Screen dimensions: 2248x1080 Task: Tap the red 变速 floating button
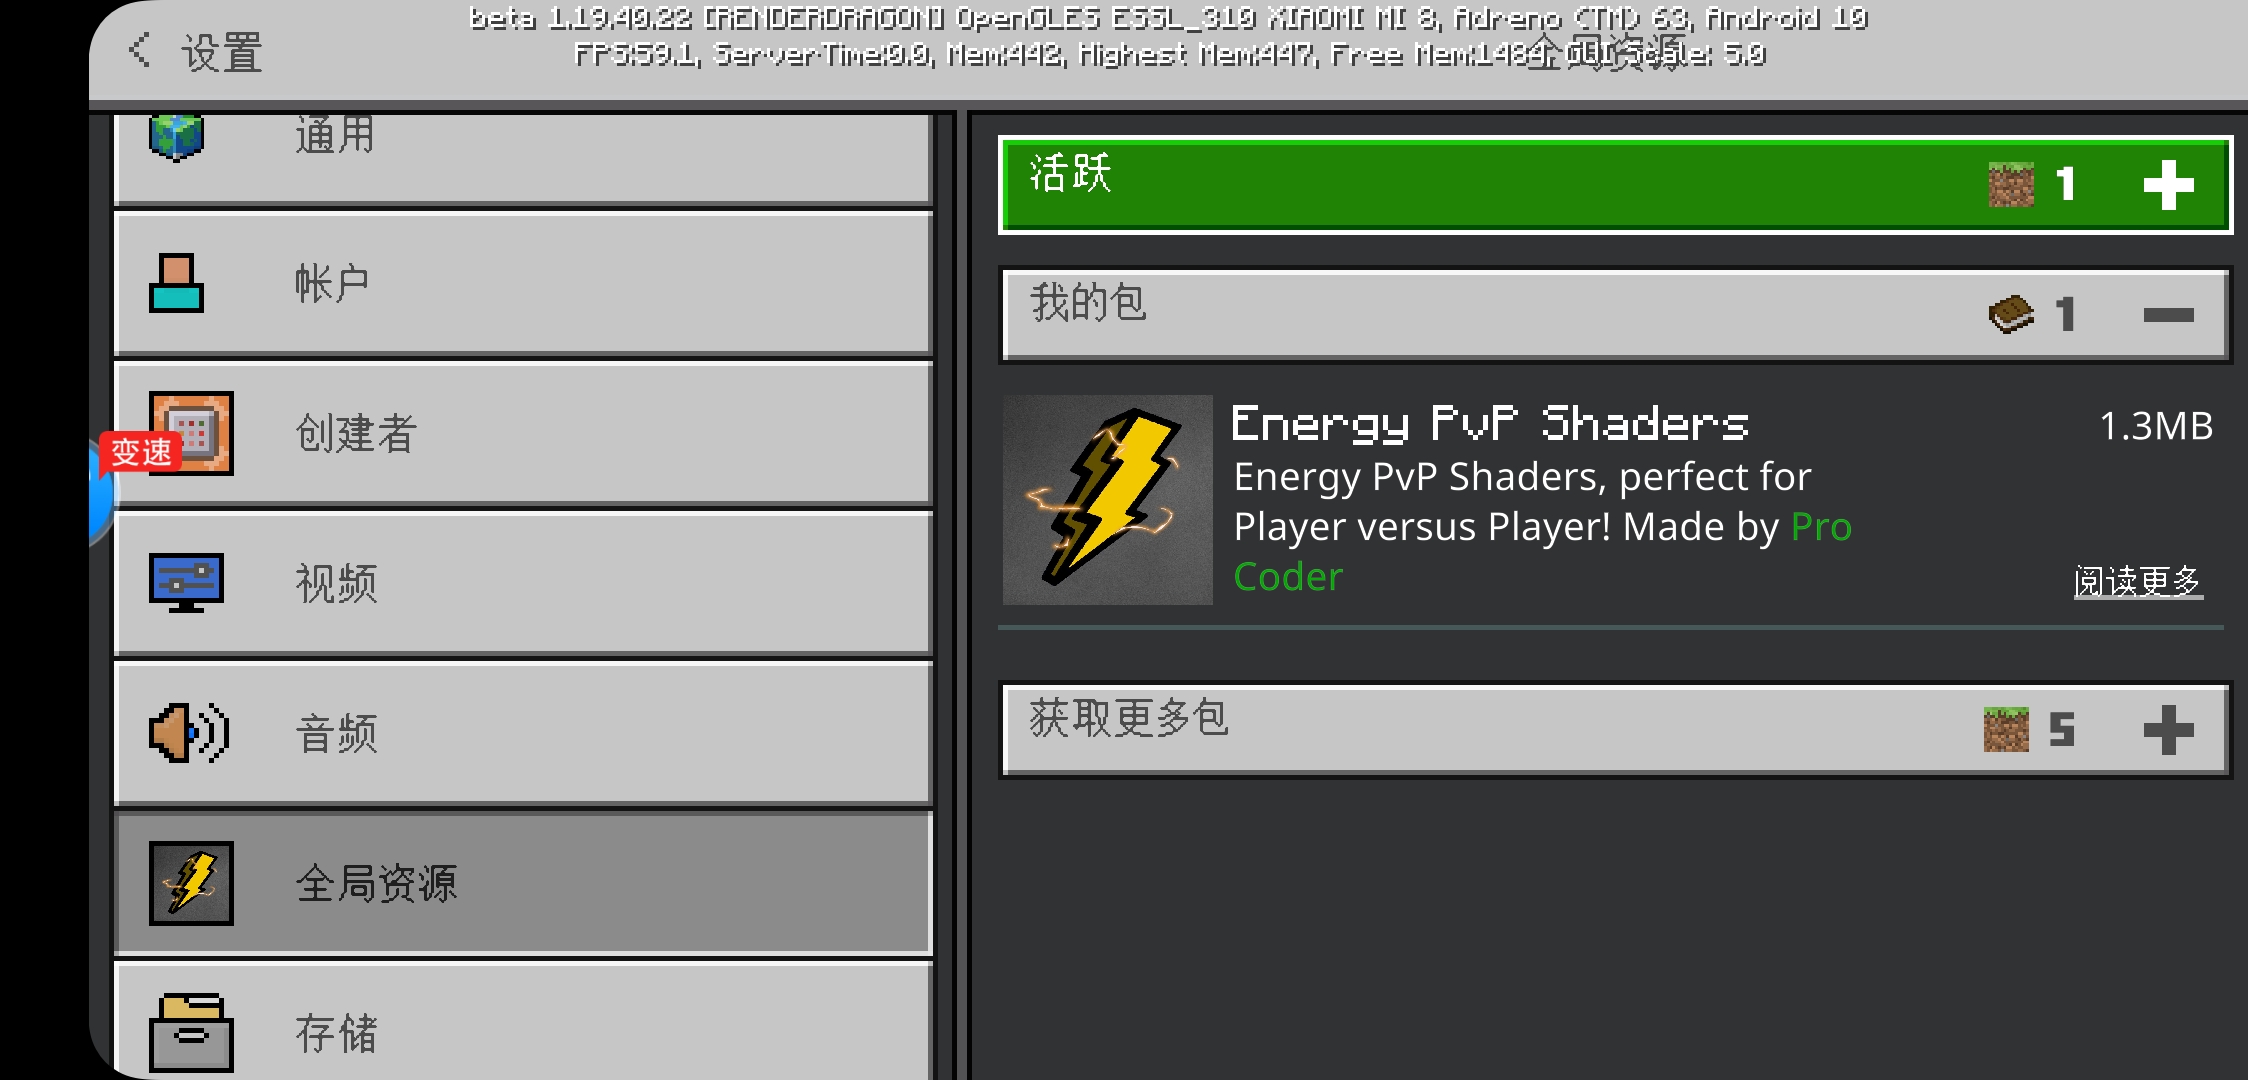tap(140, 452)
